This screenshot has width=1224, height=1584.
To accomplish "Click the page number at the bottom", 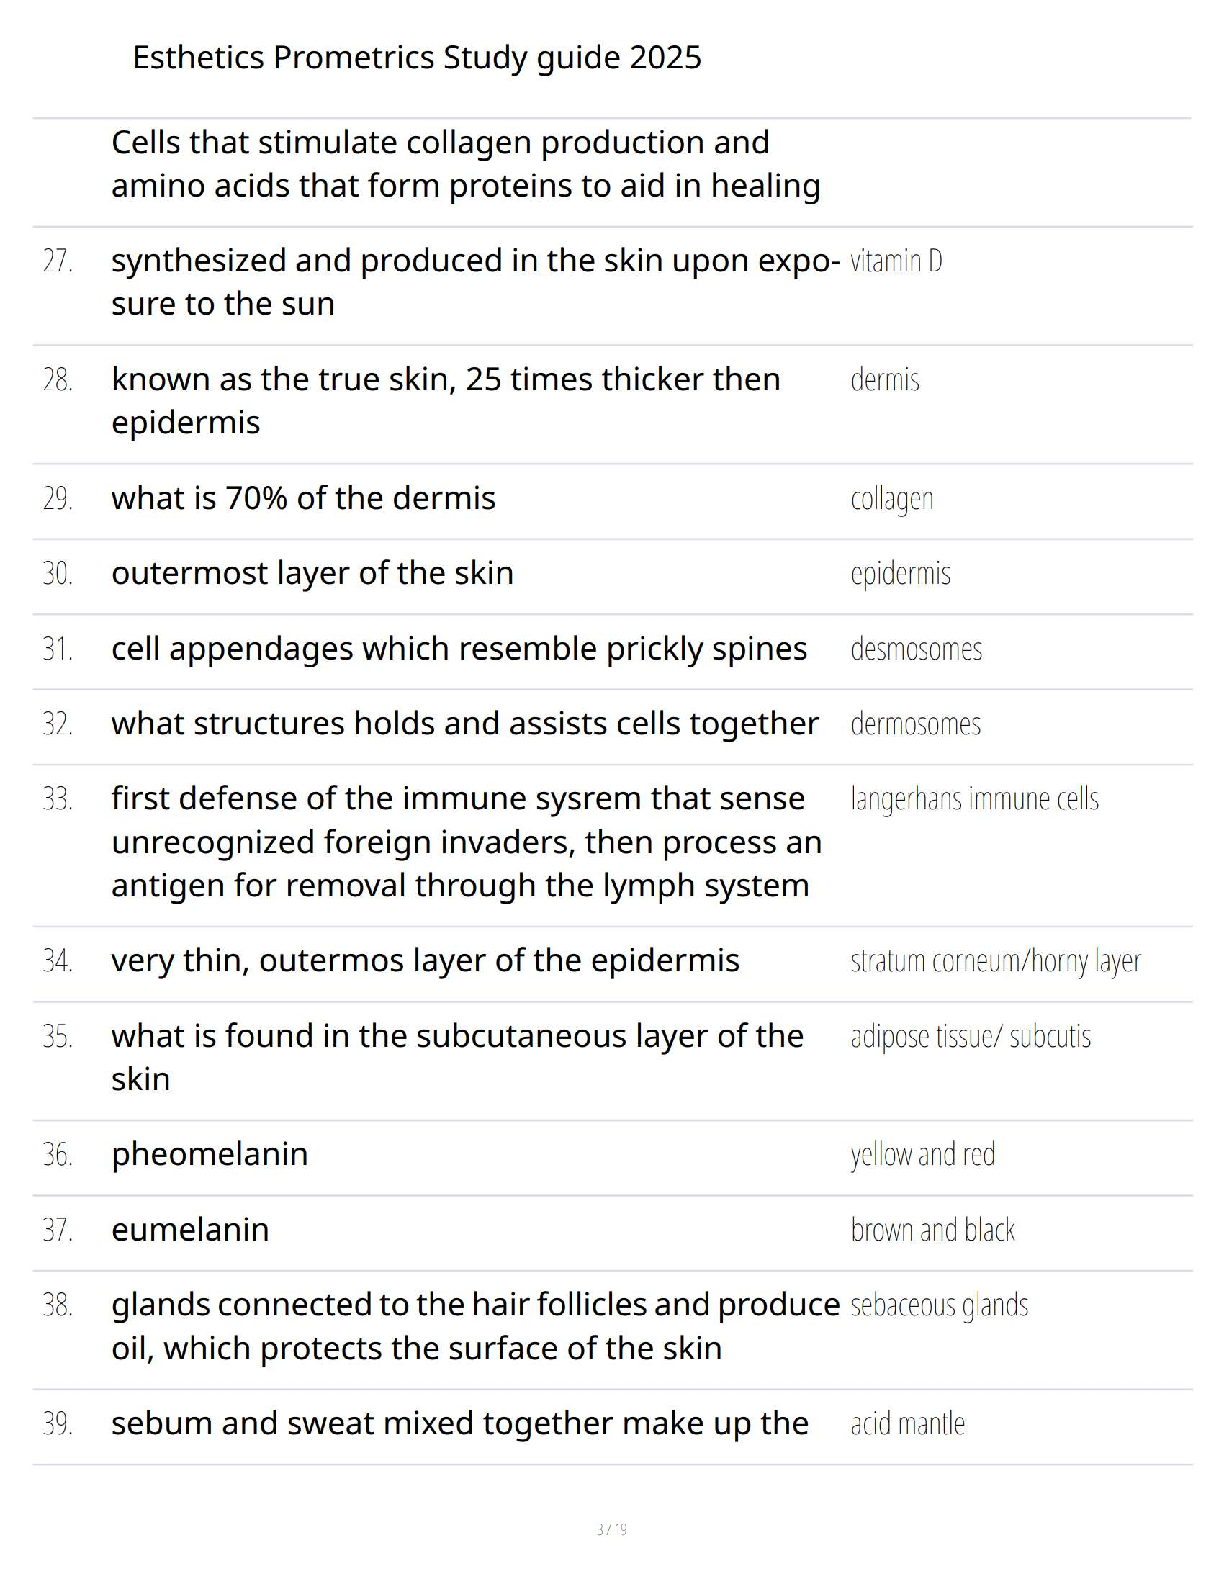I will [x=612, y=1529].
